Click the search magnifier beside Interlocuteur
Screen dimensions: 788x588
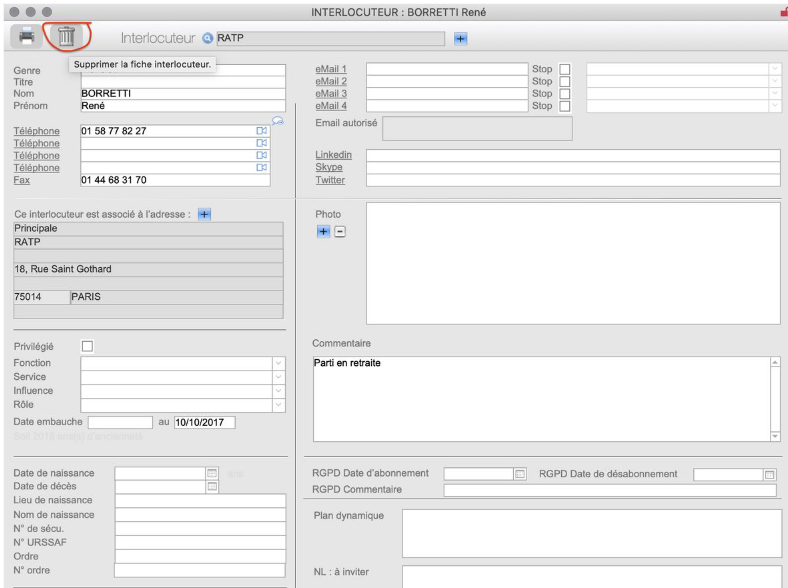pos(208,38)
